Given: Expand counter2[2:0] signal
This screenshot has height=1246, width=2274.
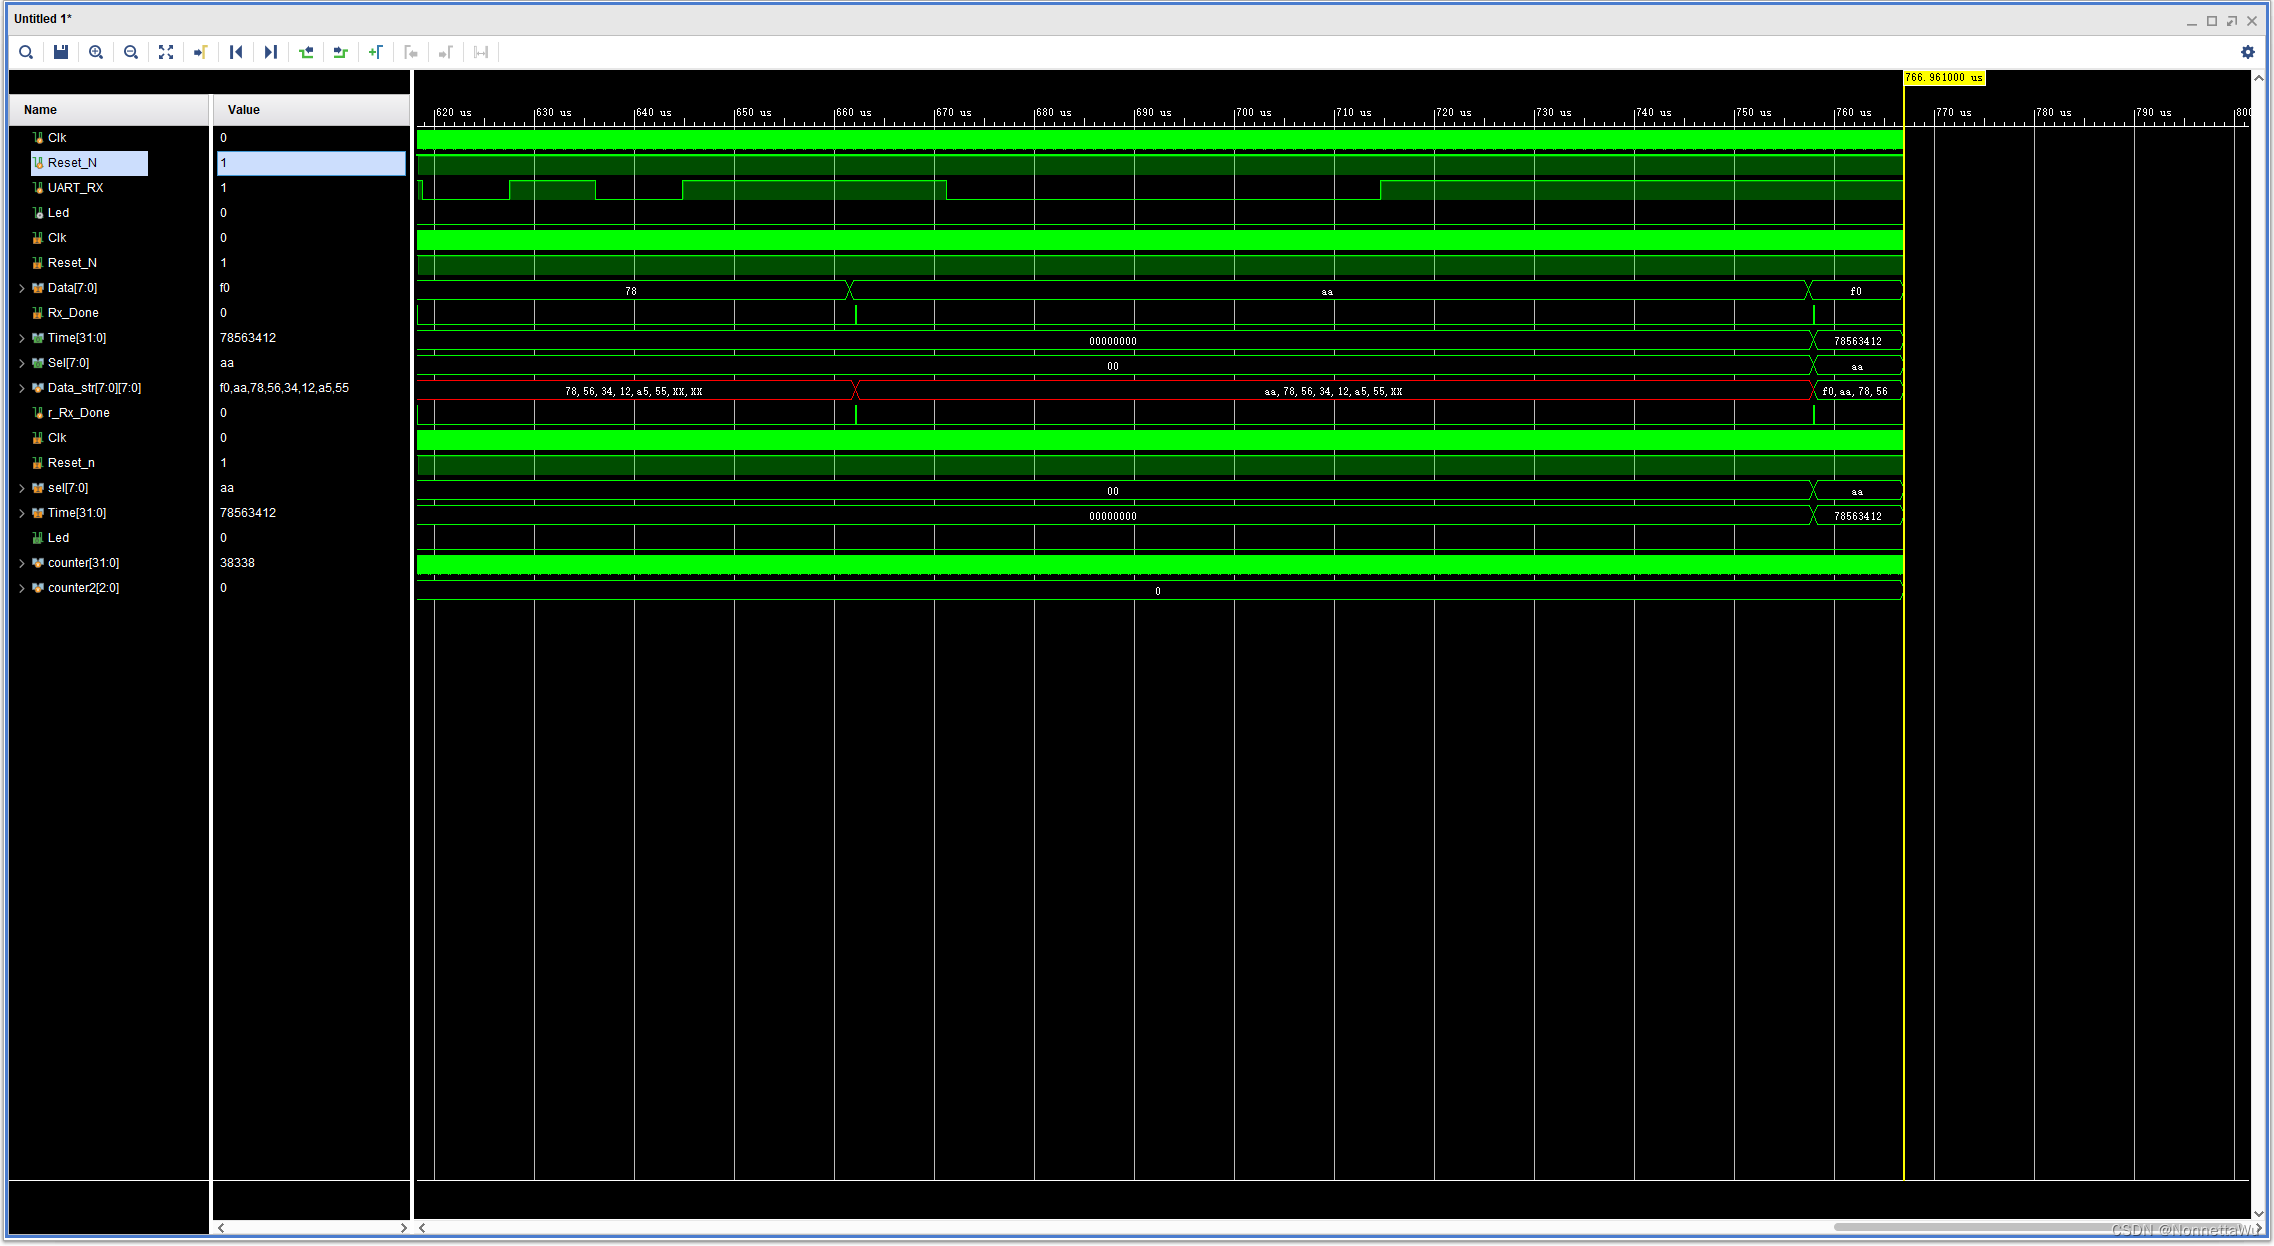Looking at the screenshot, I should click(22, 588).
